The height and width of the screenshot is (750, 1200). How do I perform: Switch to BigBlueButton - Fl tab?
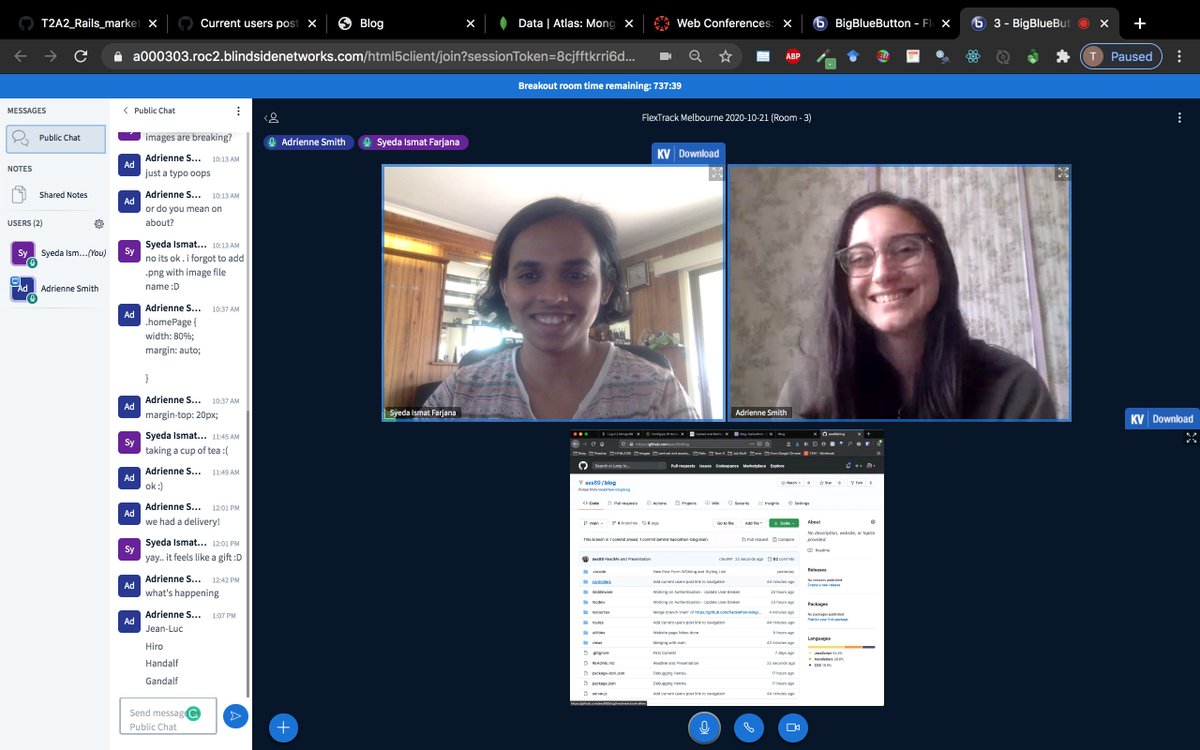[x=880, y=23]
